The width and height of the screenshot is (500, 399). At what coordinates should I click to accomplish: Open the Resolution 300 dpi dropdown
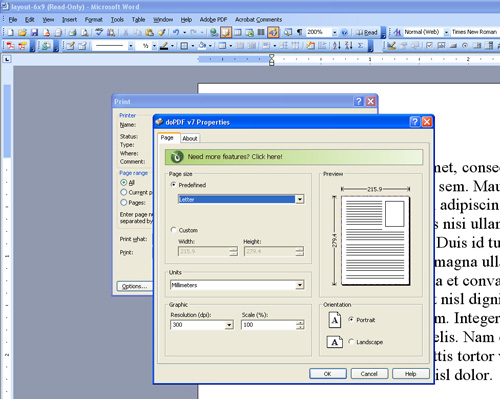tap(229, 325)
